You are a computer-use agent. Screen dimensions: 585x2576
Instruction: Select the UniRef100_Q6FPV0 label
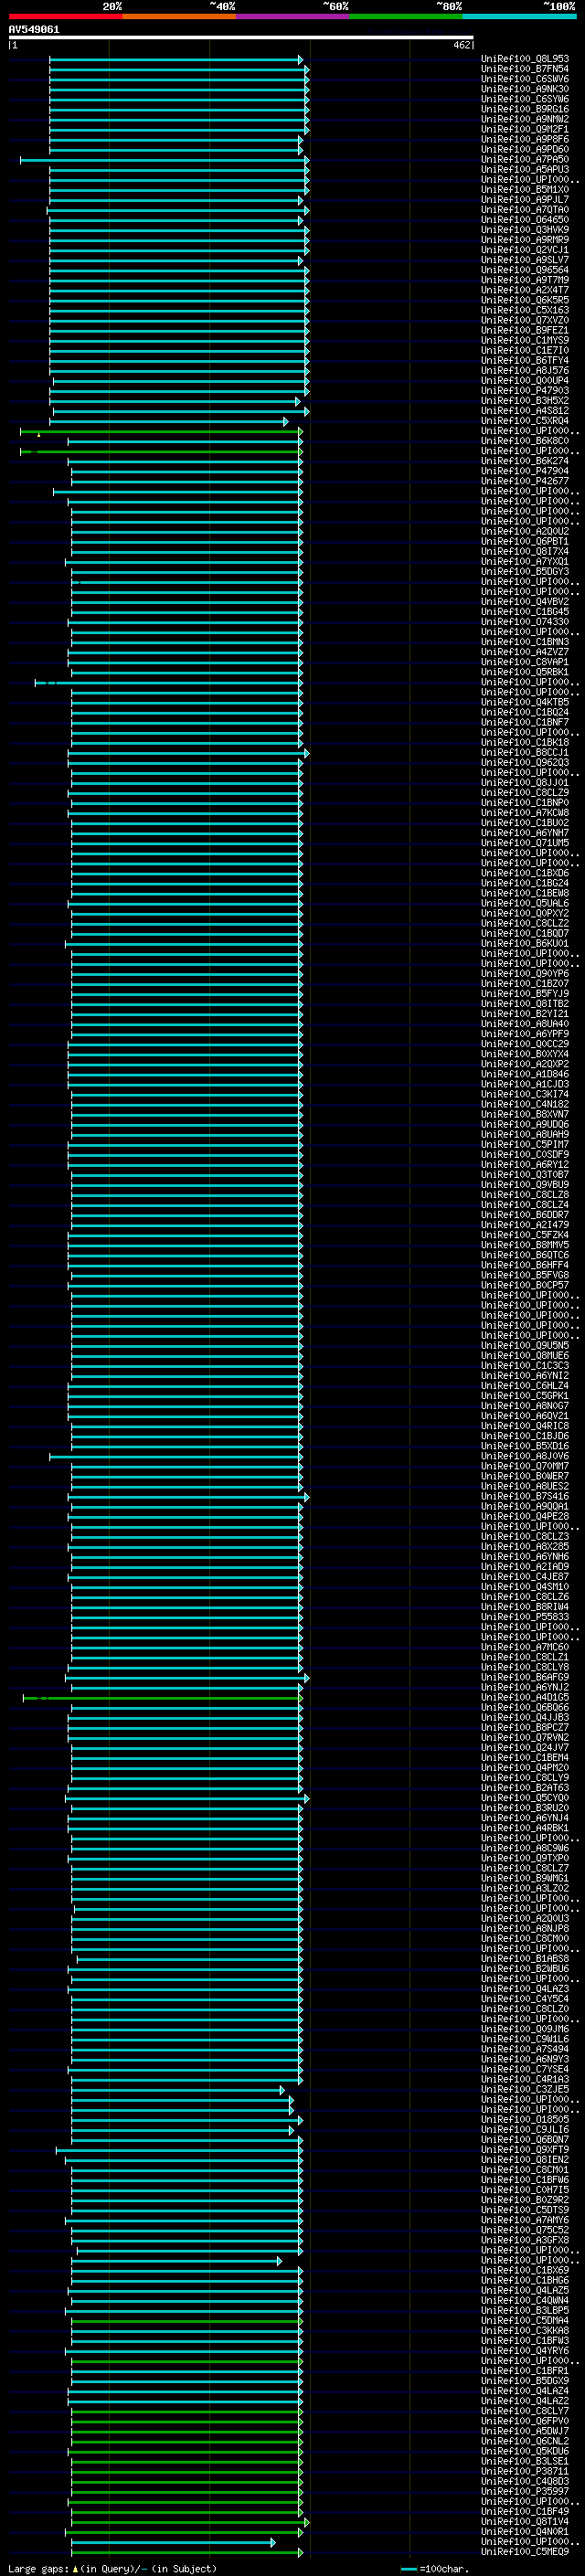tap(524, 2420)
